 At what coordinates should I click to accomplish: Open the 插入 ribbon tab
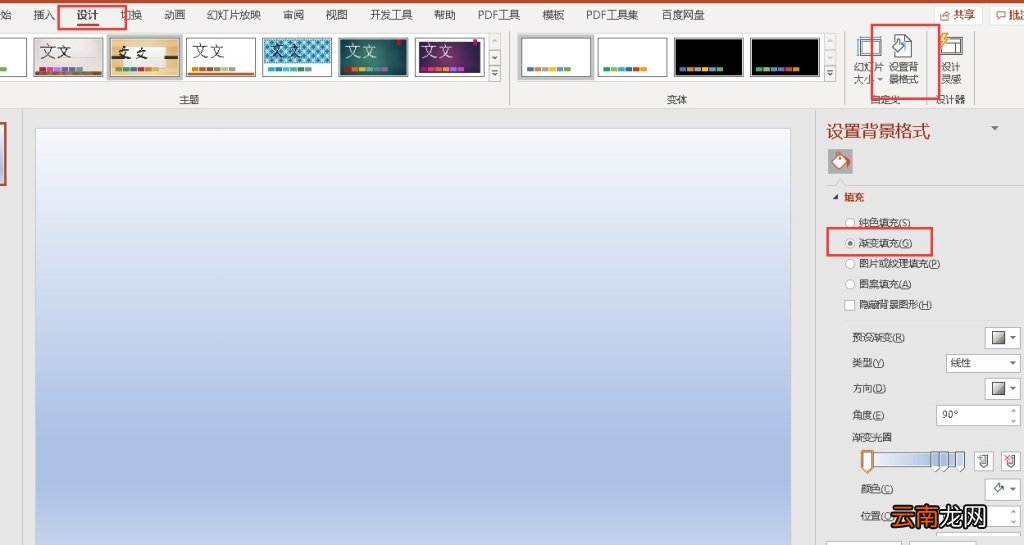(x=44, y=15)
